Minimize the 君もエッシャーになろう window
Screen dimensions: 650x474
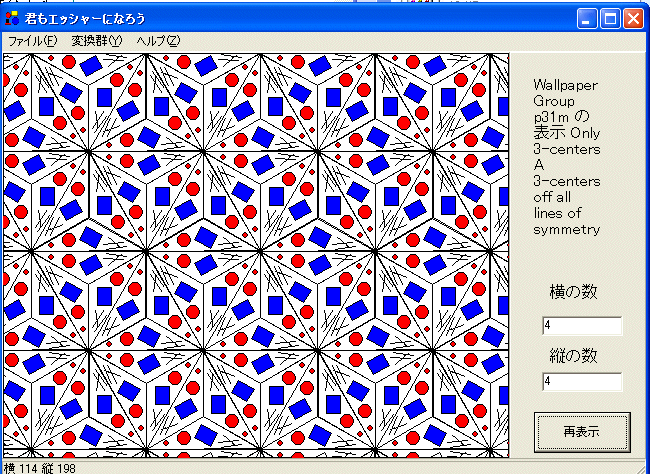click(587, 19)
